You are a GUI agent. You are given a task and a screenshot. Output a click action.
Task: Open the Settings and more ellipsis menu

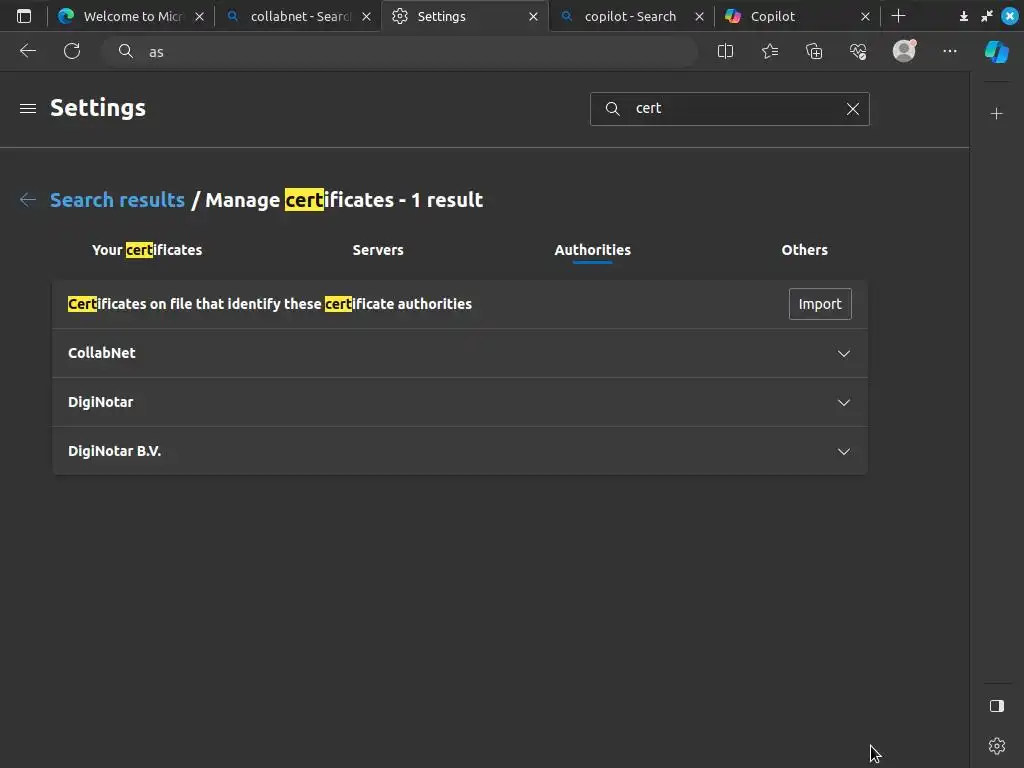(950, 51)
